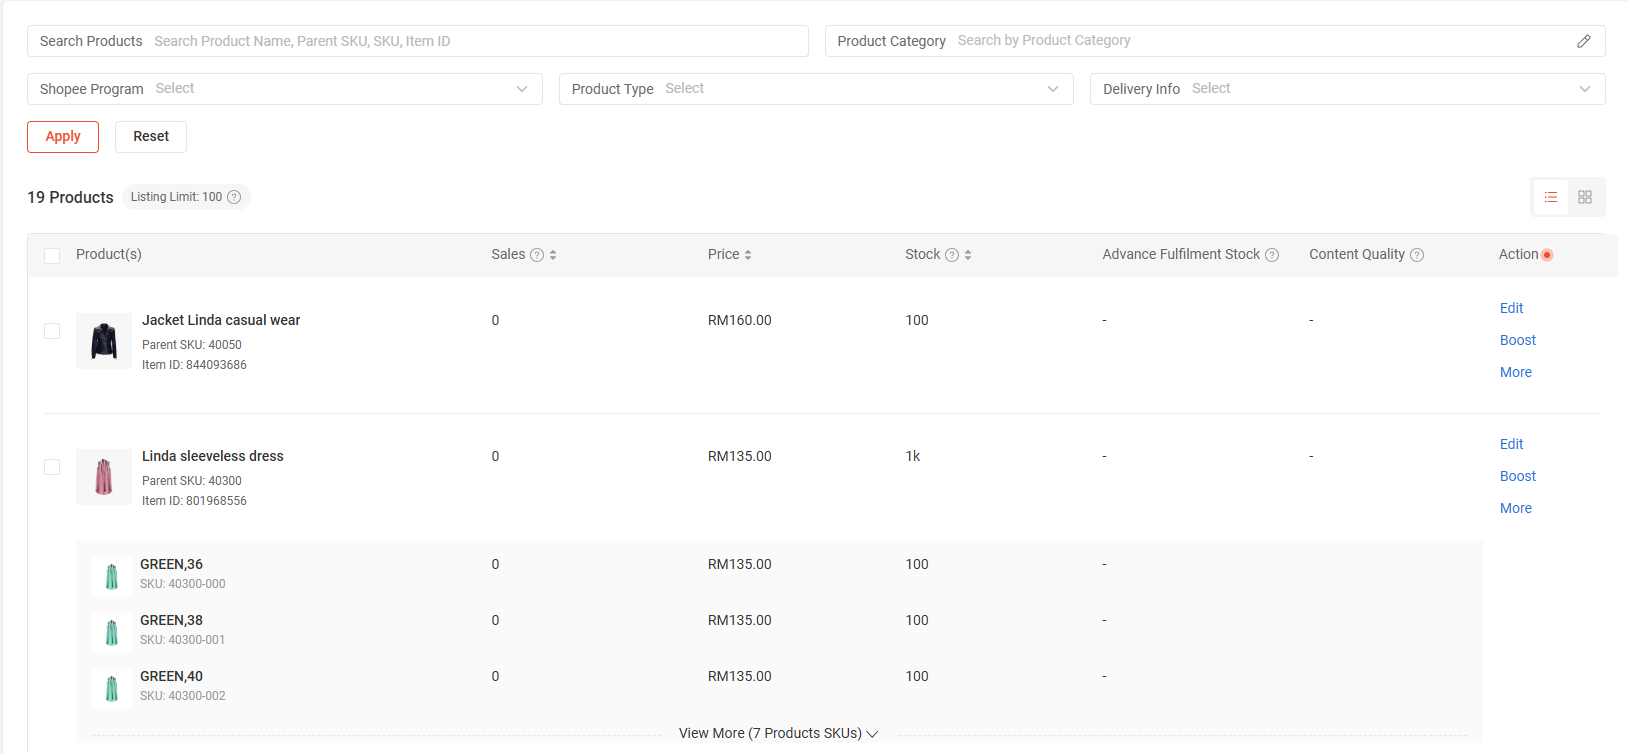This screenshot has height=753, width=1628.
Task: Open the Shopee Program dropdown
Action: click(x=285, y=89)
